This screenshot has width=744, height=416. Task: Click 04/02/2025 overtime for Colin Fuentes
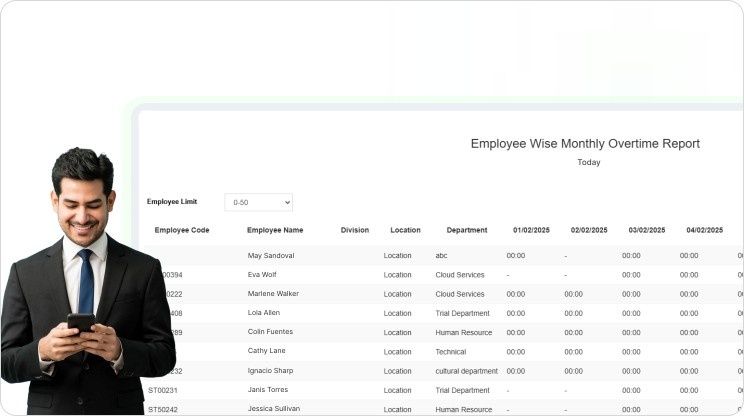[x=689, y=333]
